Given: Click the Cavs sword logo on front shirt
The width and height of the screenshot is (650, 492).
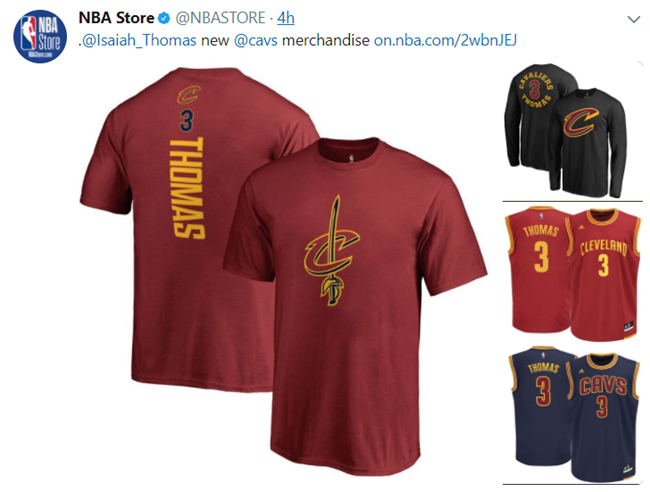Looking at the screenshot, I should (332, 251).
